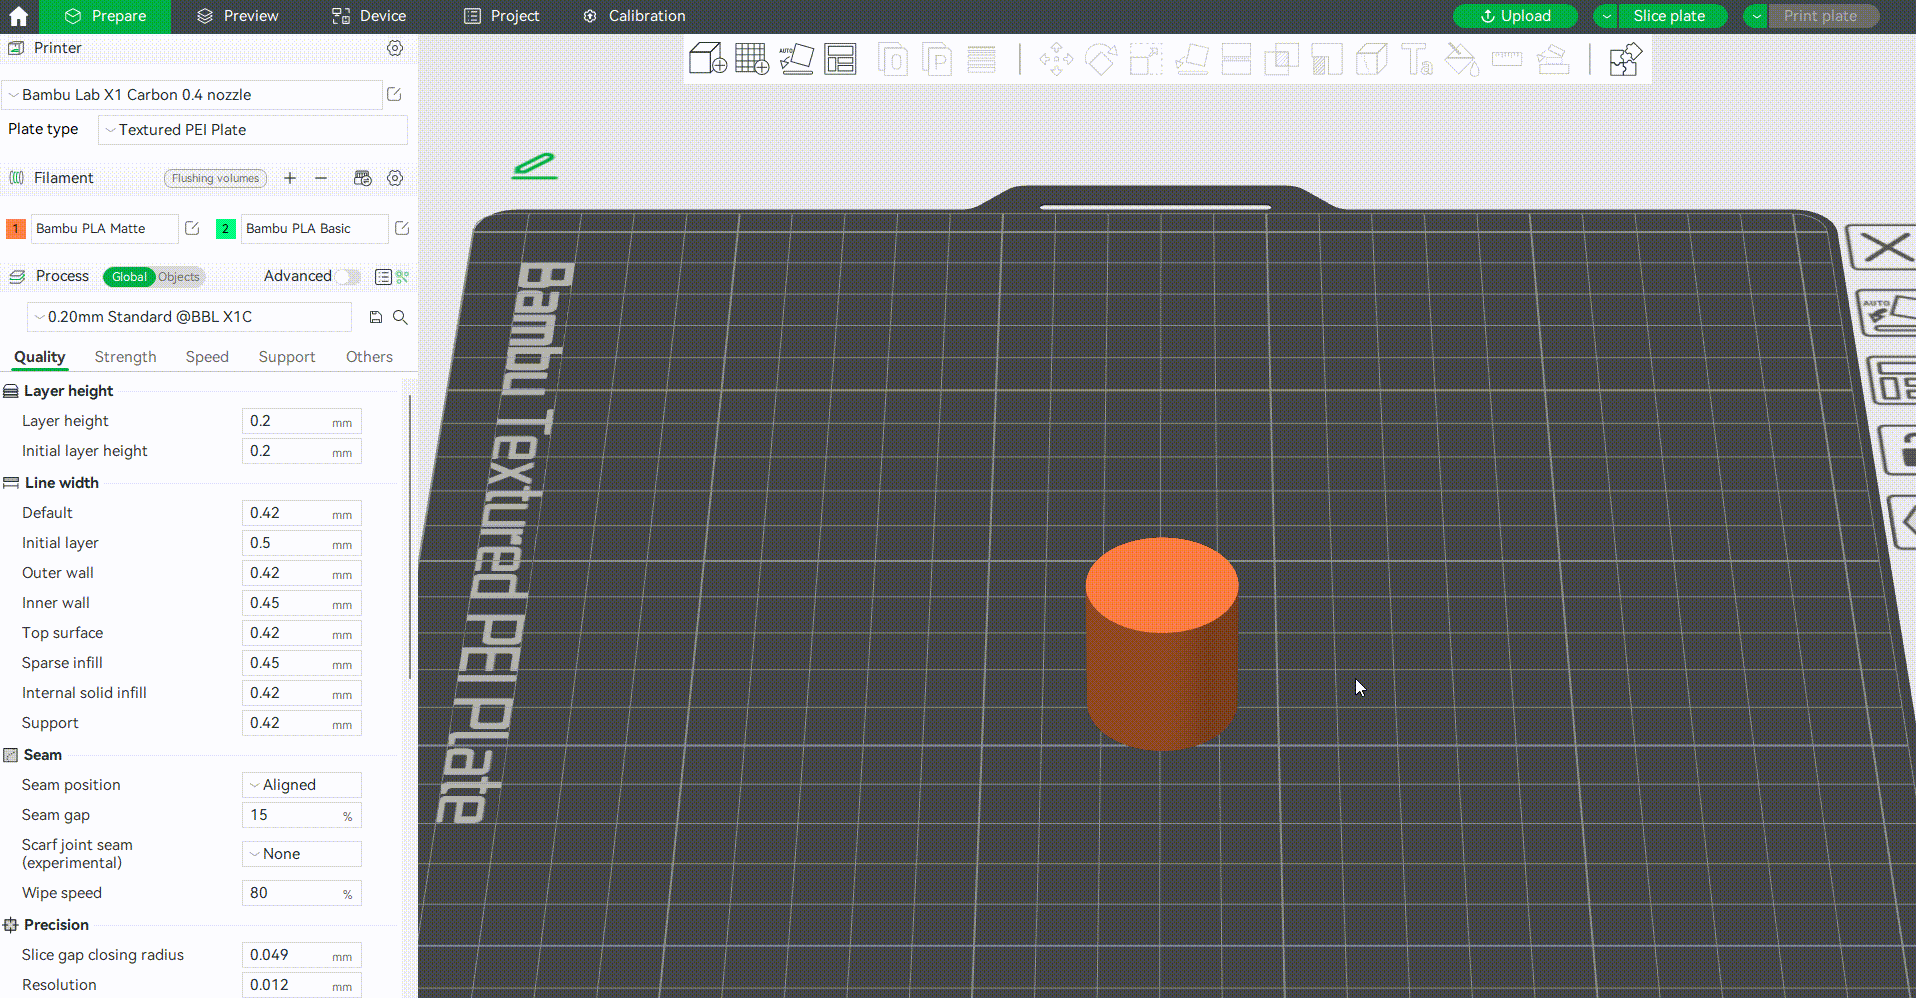1916x998 pixels.
Task: Open the Calibration tab
Action: point(634,16)
